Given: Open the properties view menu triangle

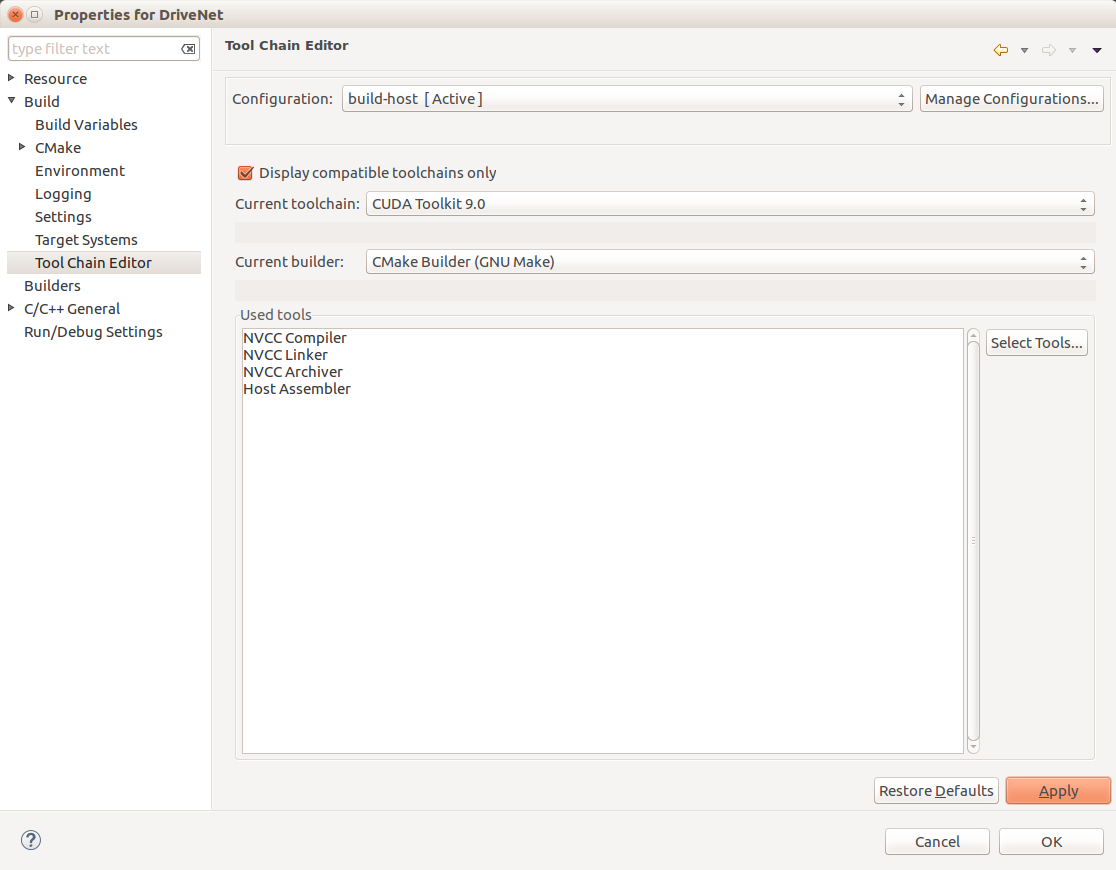Looking at the screenshot, I should click(x=1096, y=50).
